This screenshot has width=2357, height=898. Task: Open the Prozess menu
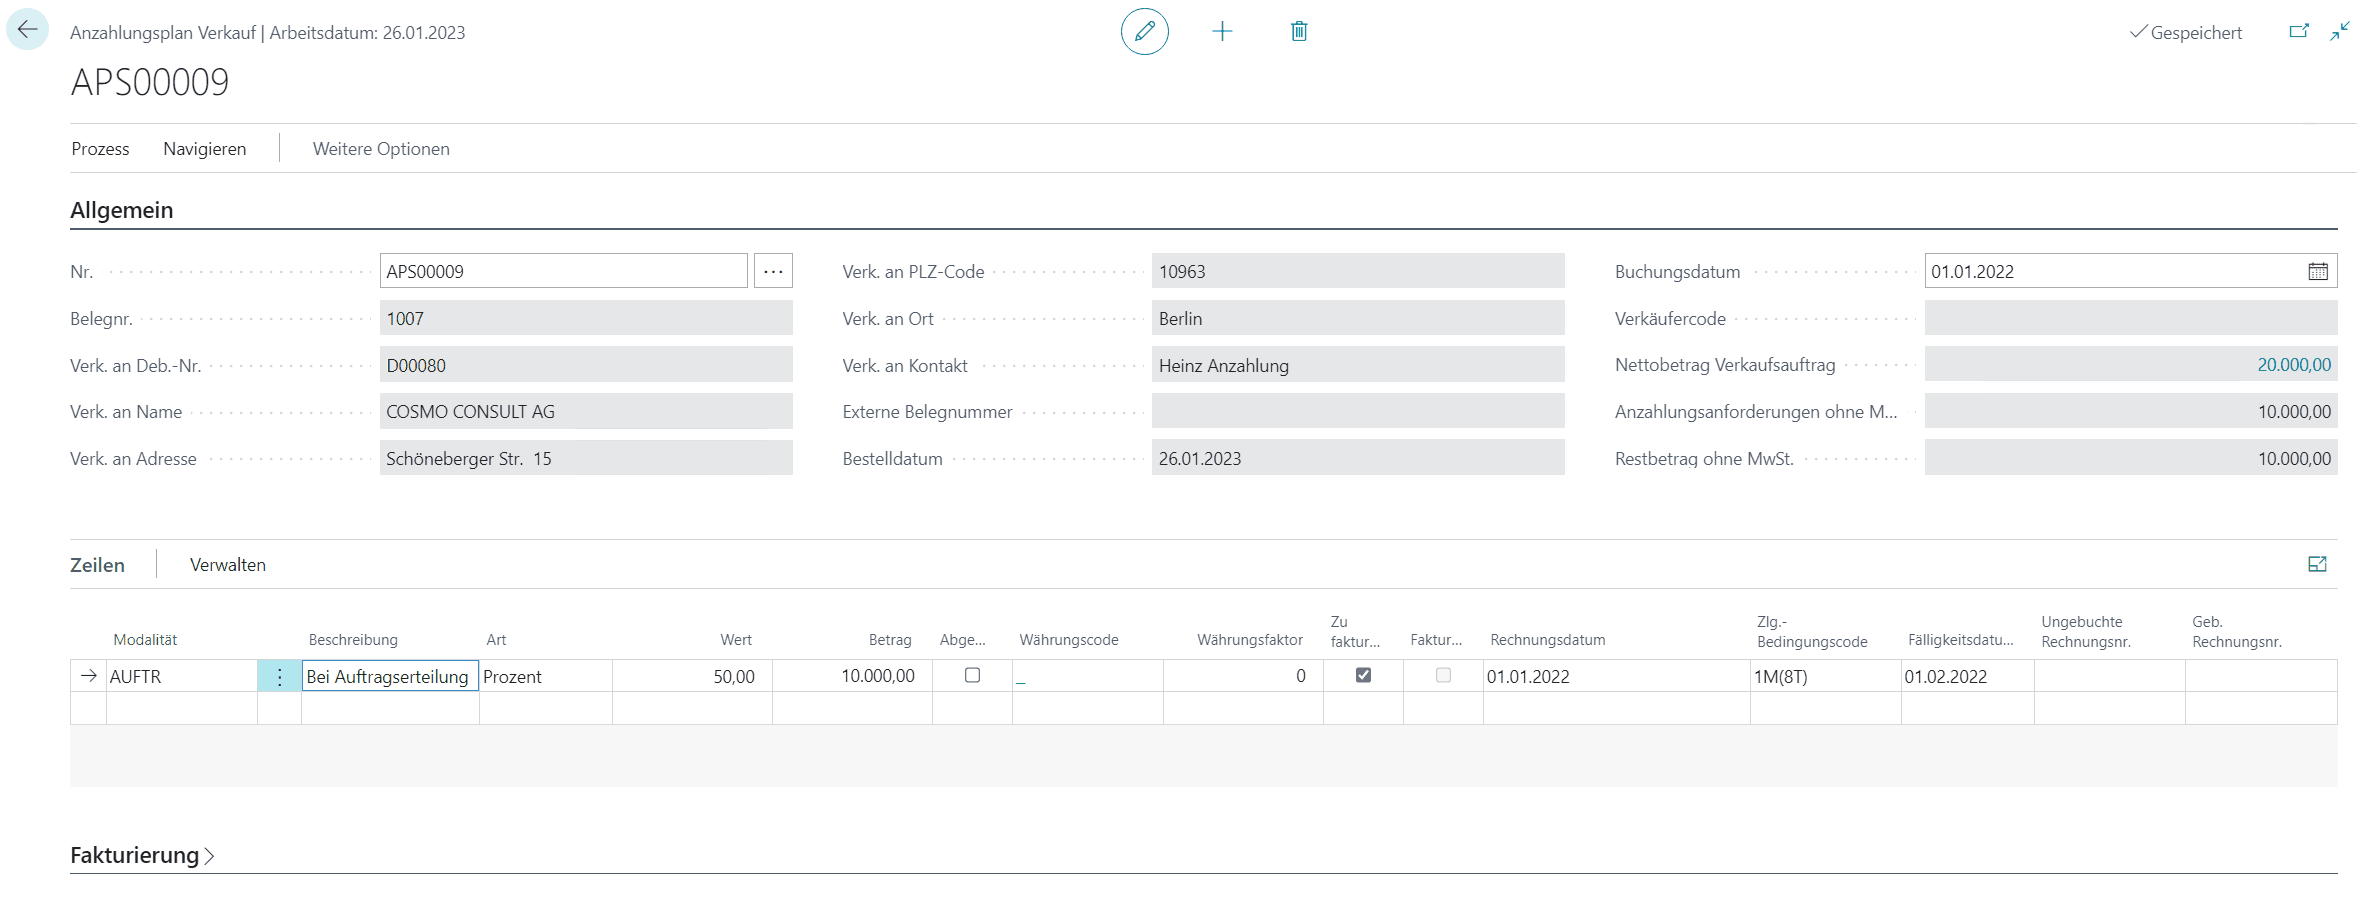[x=100, y=149]
